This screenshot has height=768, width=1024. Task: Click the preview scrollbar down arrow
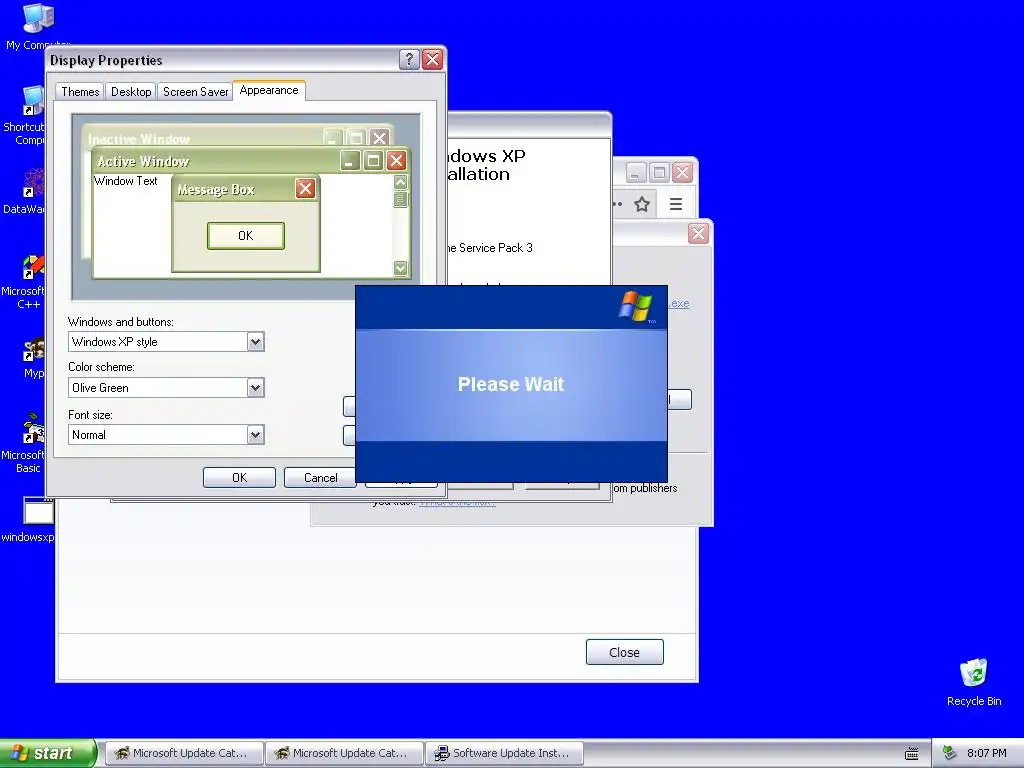point(400,268)
